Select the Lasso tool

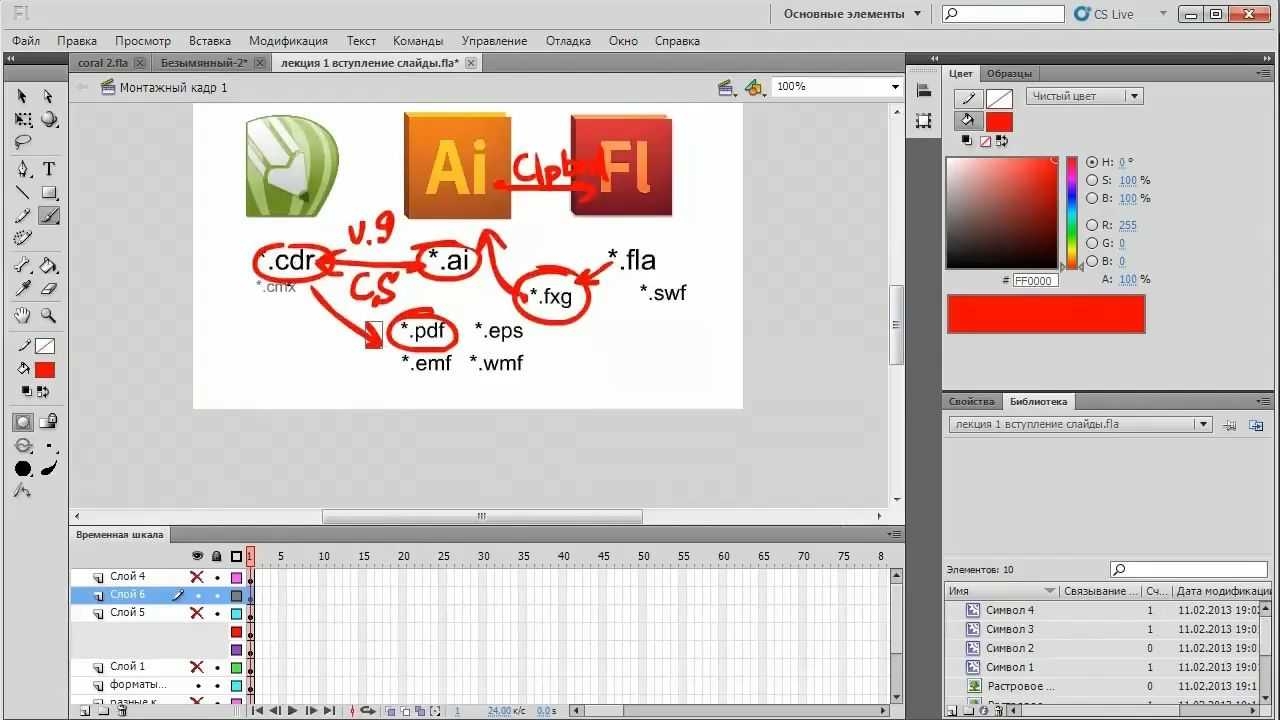22,143
